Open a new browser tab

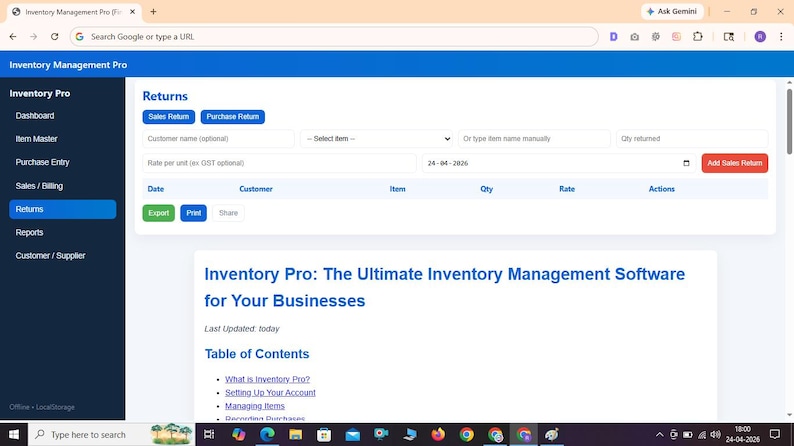pos(153,12)
